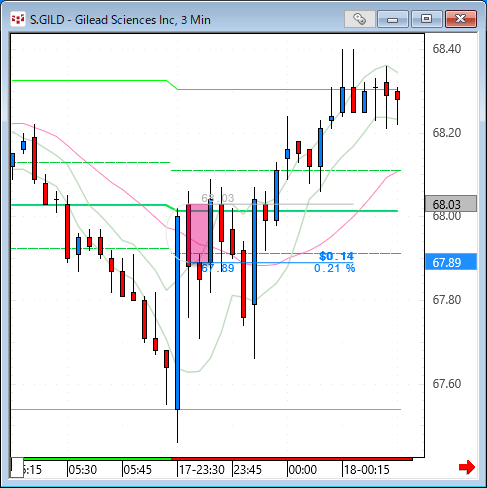
Task: Click the chart link chain icon
Action: (x=360, y=19)
